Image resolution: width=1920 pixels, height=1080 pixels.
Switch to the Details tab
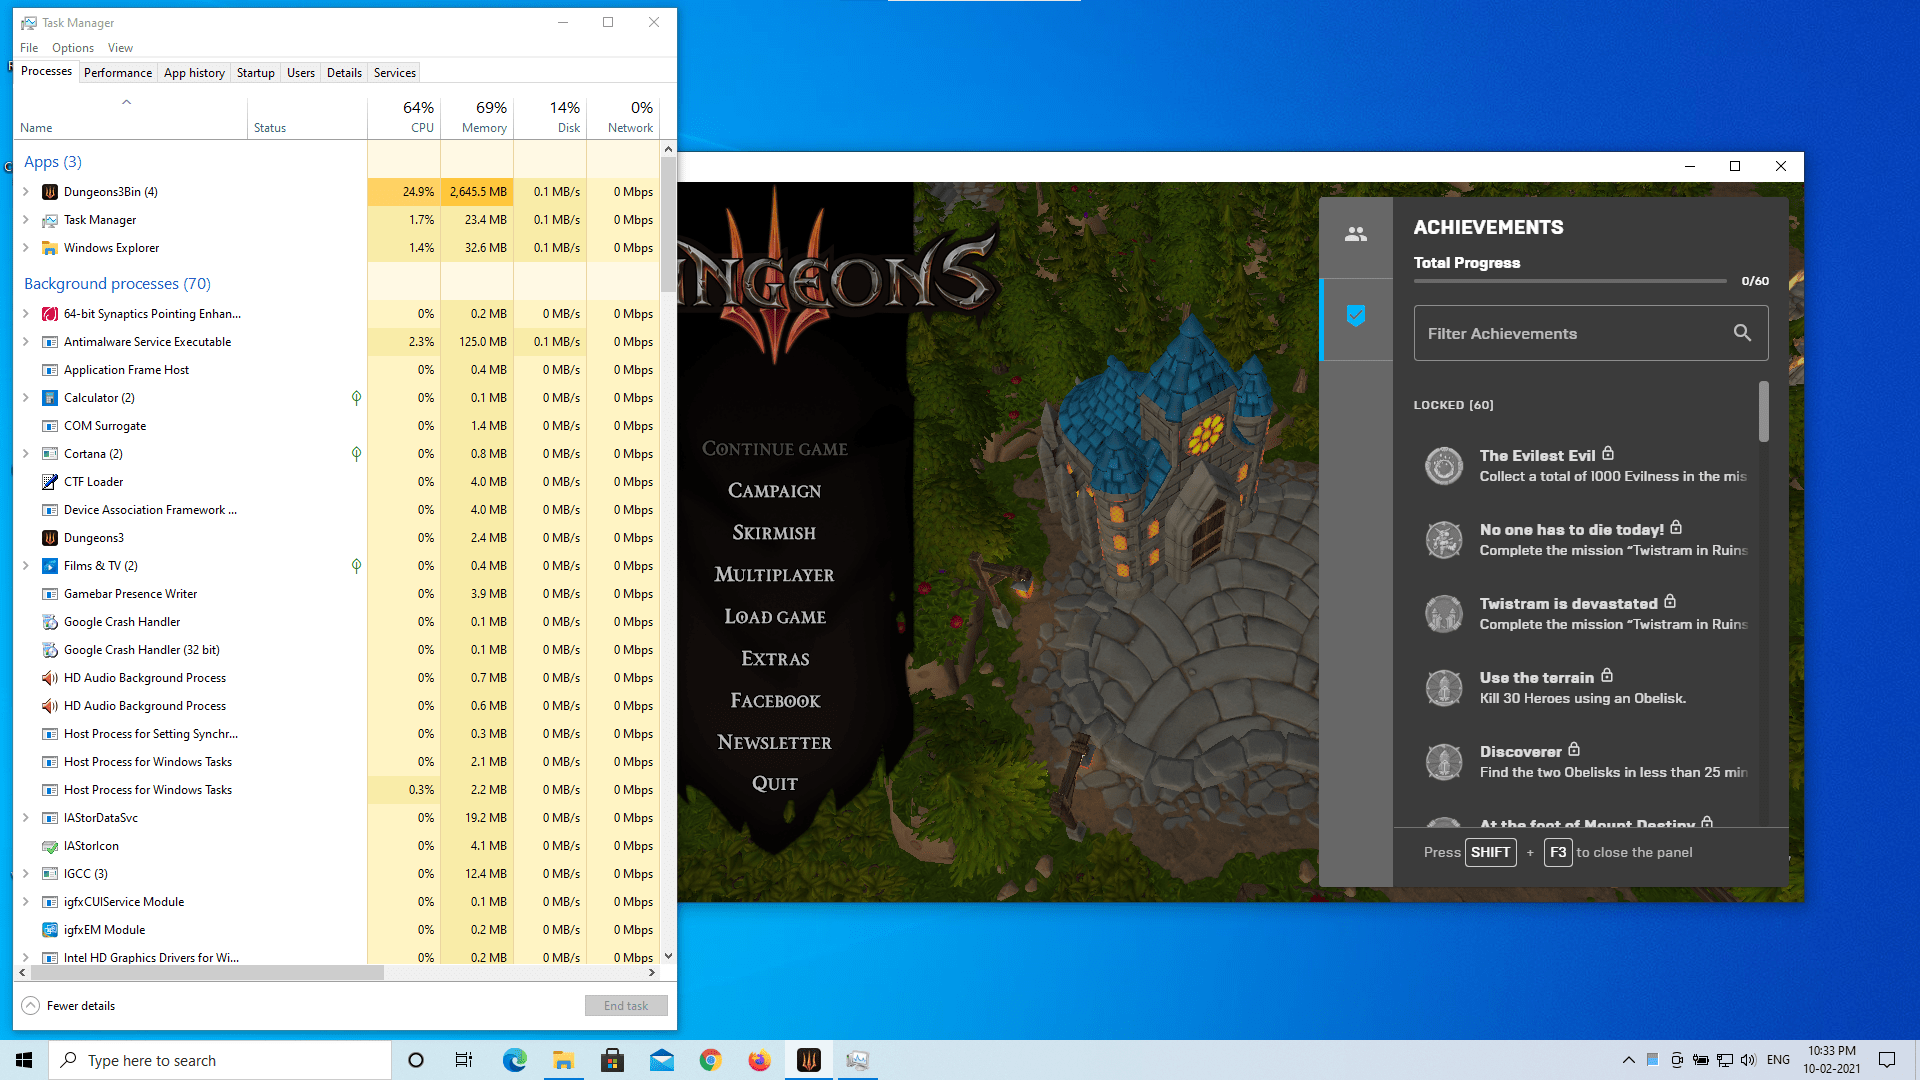point(344,73)
